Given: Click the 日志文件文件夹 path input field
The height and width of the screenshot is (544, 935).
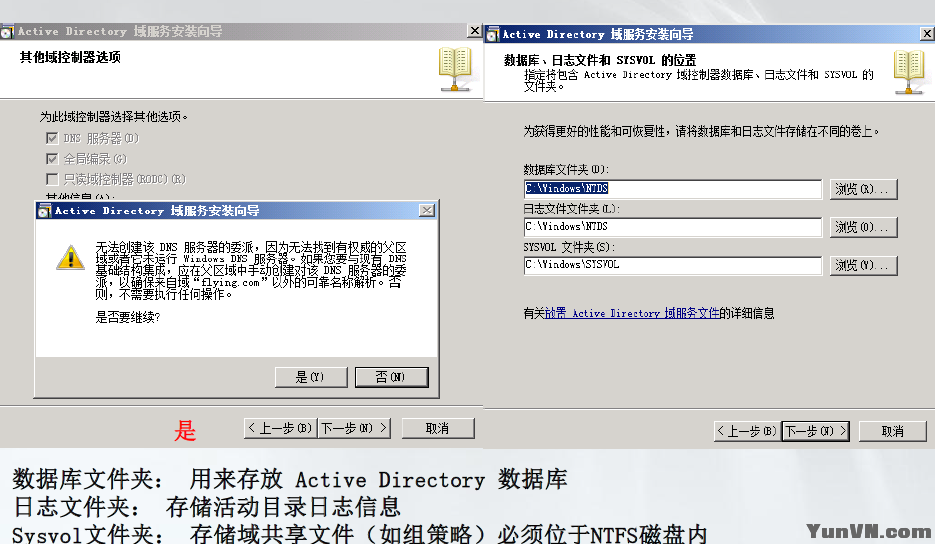Looking at the screenshot, I should 673,227.
